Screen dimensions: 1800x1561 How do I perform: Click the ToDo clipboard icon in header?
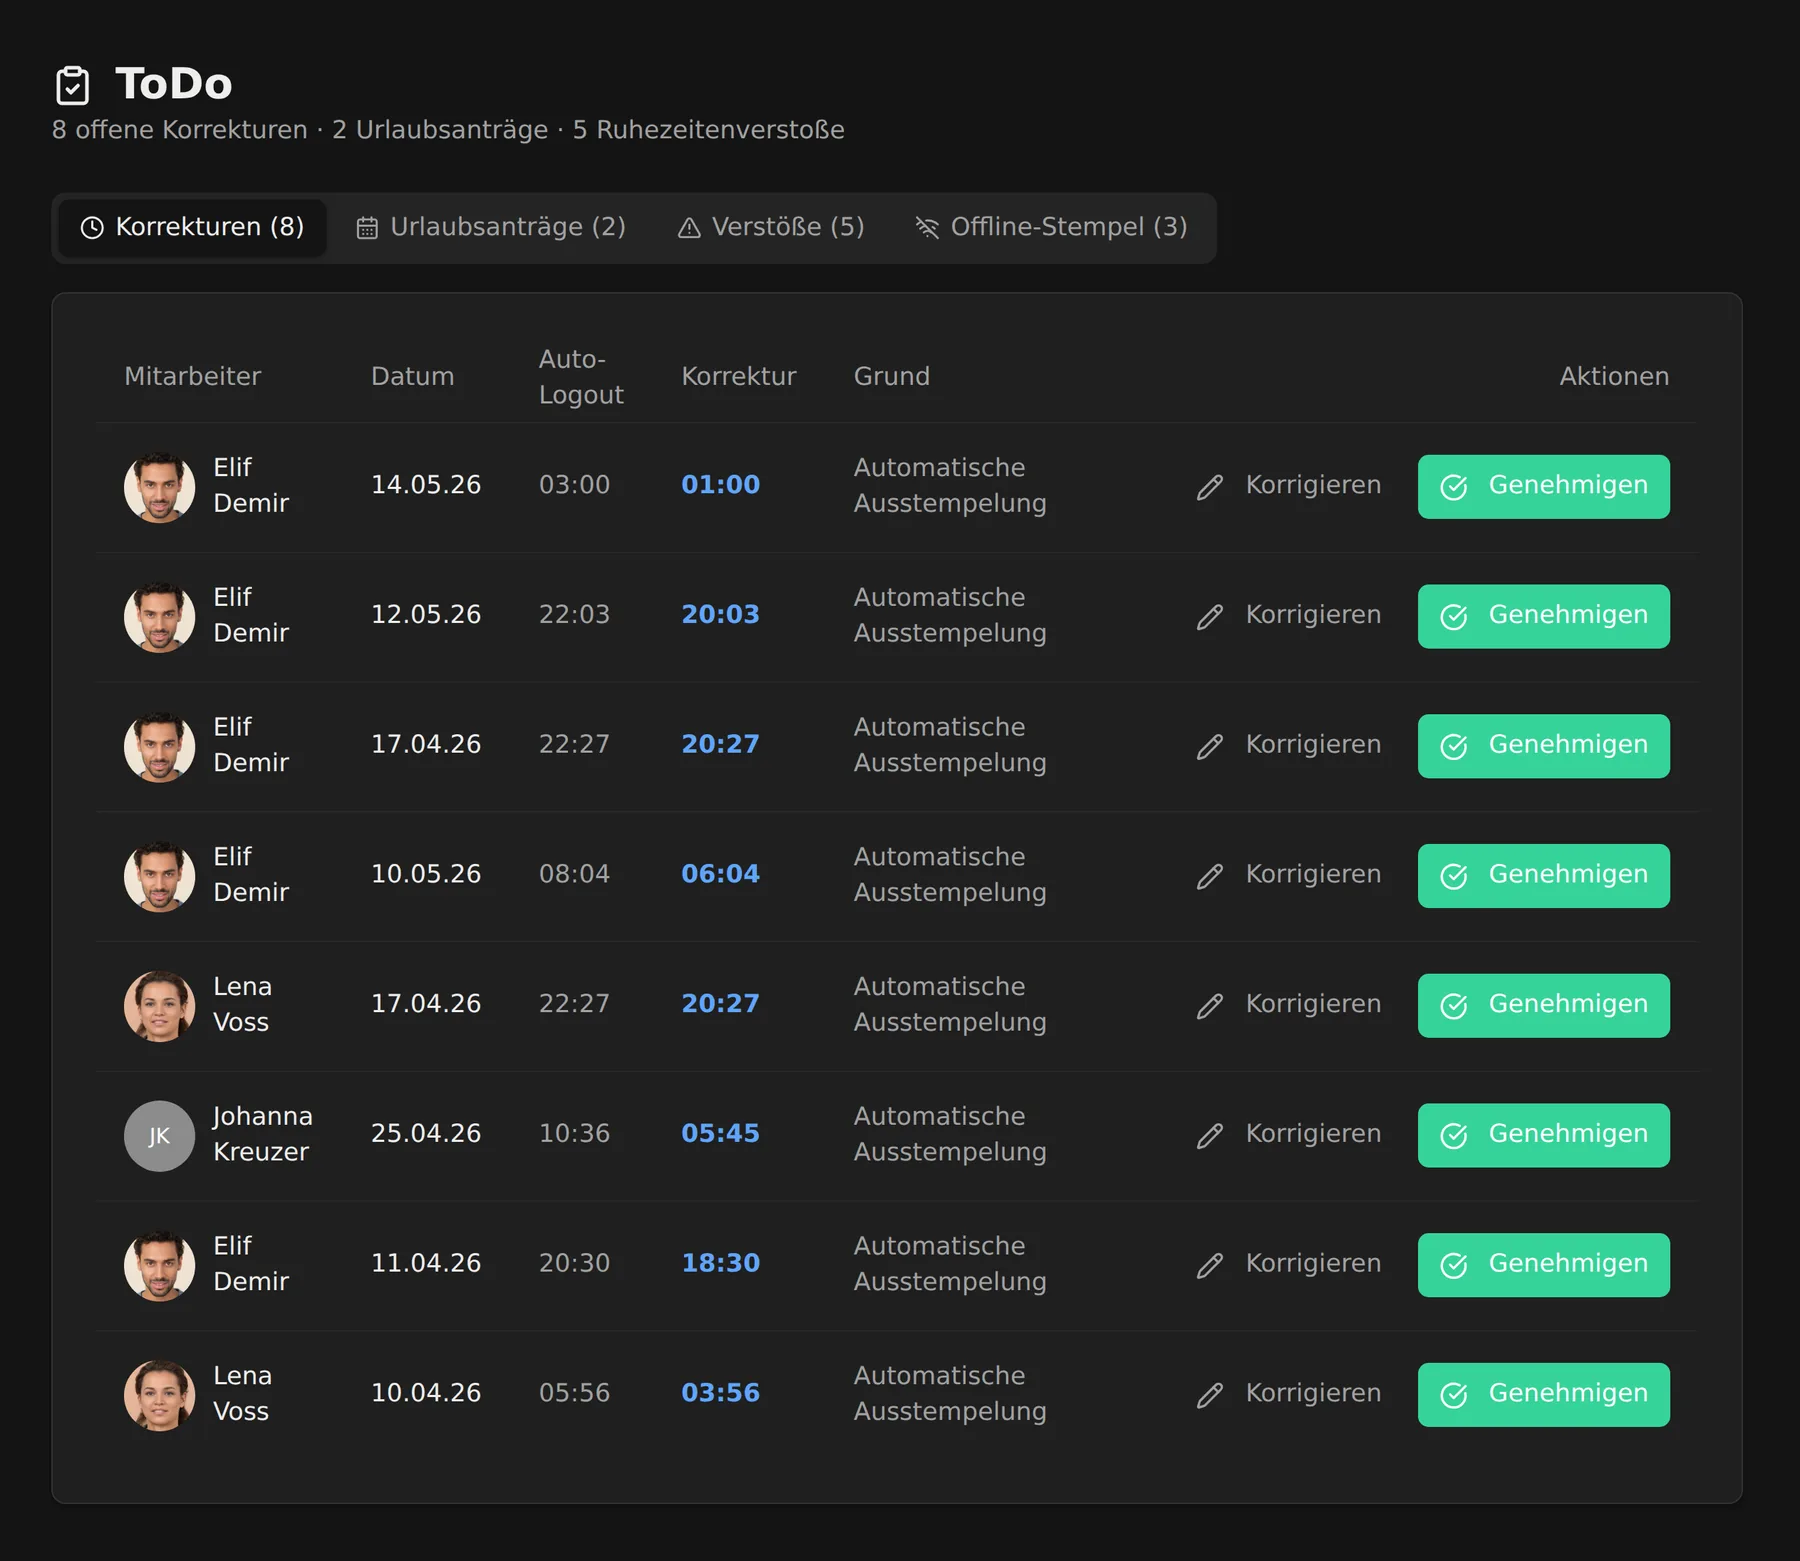72,85
